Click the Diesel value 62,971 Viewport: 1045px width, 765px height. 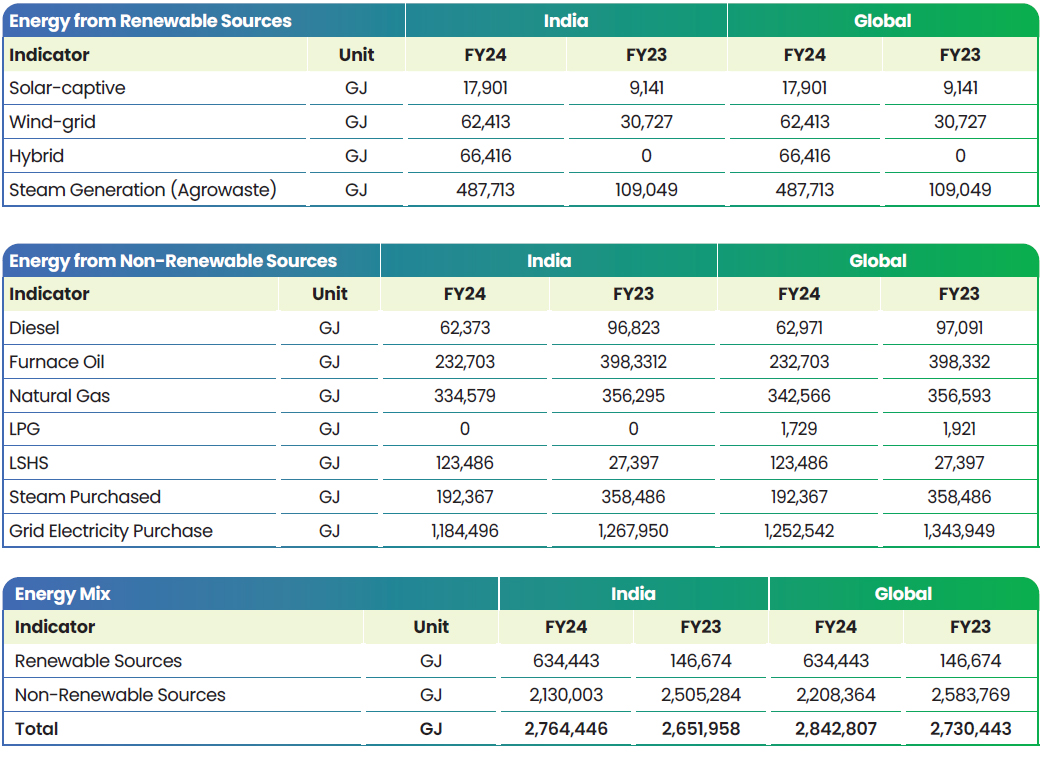[x=799, y=328]
